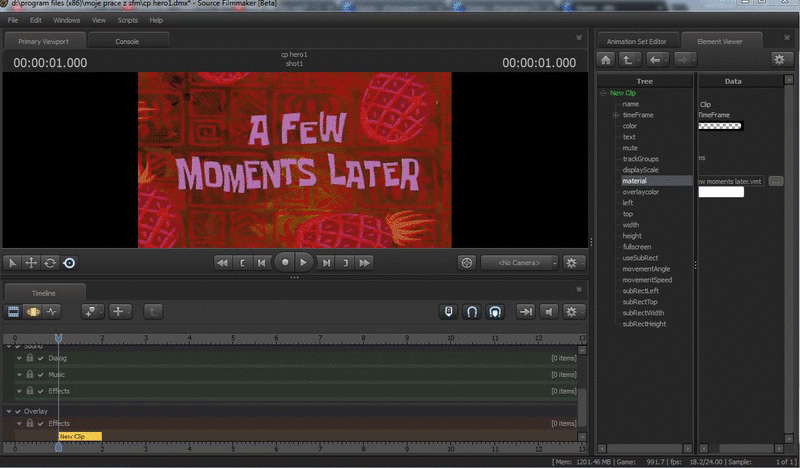Screen dimensions: 800x468
Task: Step forward one frame
Action: point(326,263)
